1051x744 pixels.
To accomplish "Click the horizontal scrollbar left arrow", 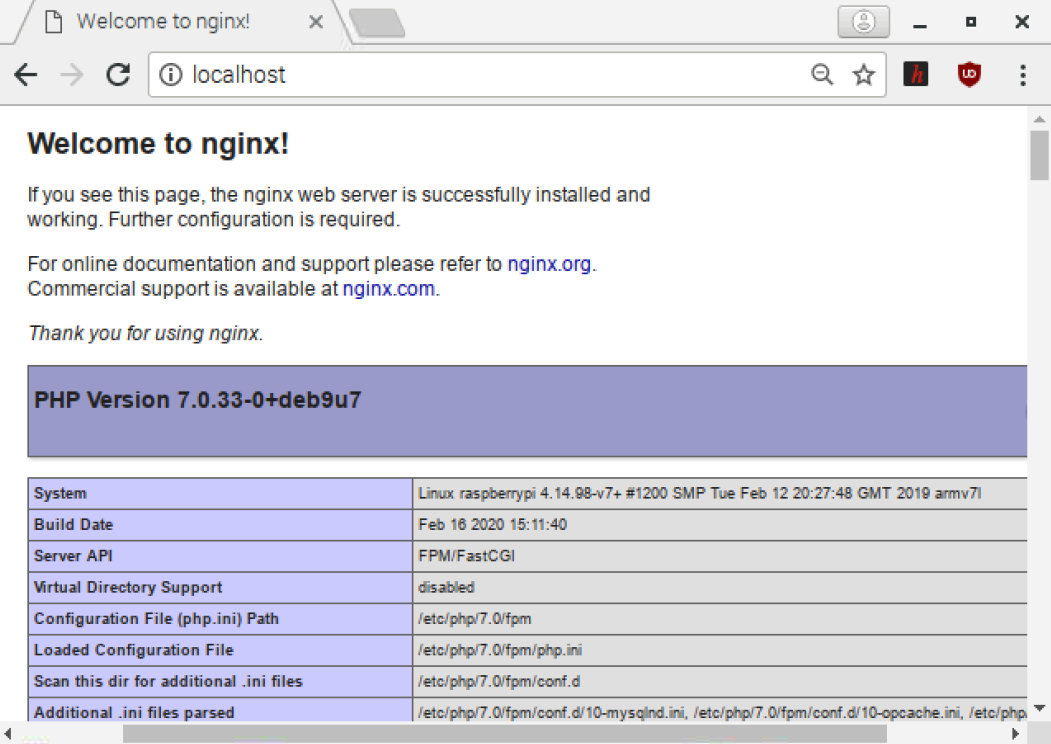I will tap(7, 734).
